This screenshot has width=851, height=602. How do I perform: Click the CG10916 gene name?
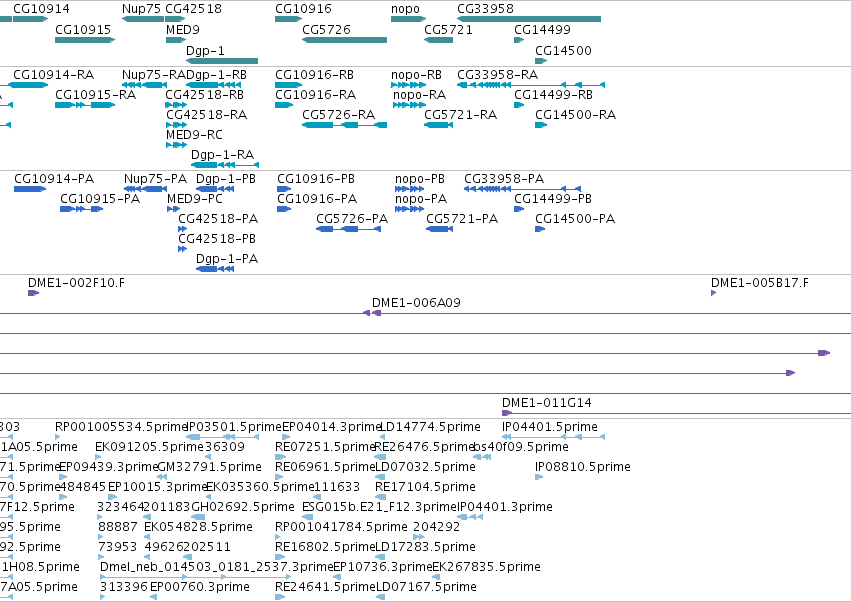tap(303, 9)
